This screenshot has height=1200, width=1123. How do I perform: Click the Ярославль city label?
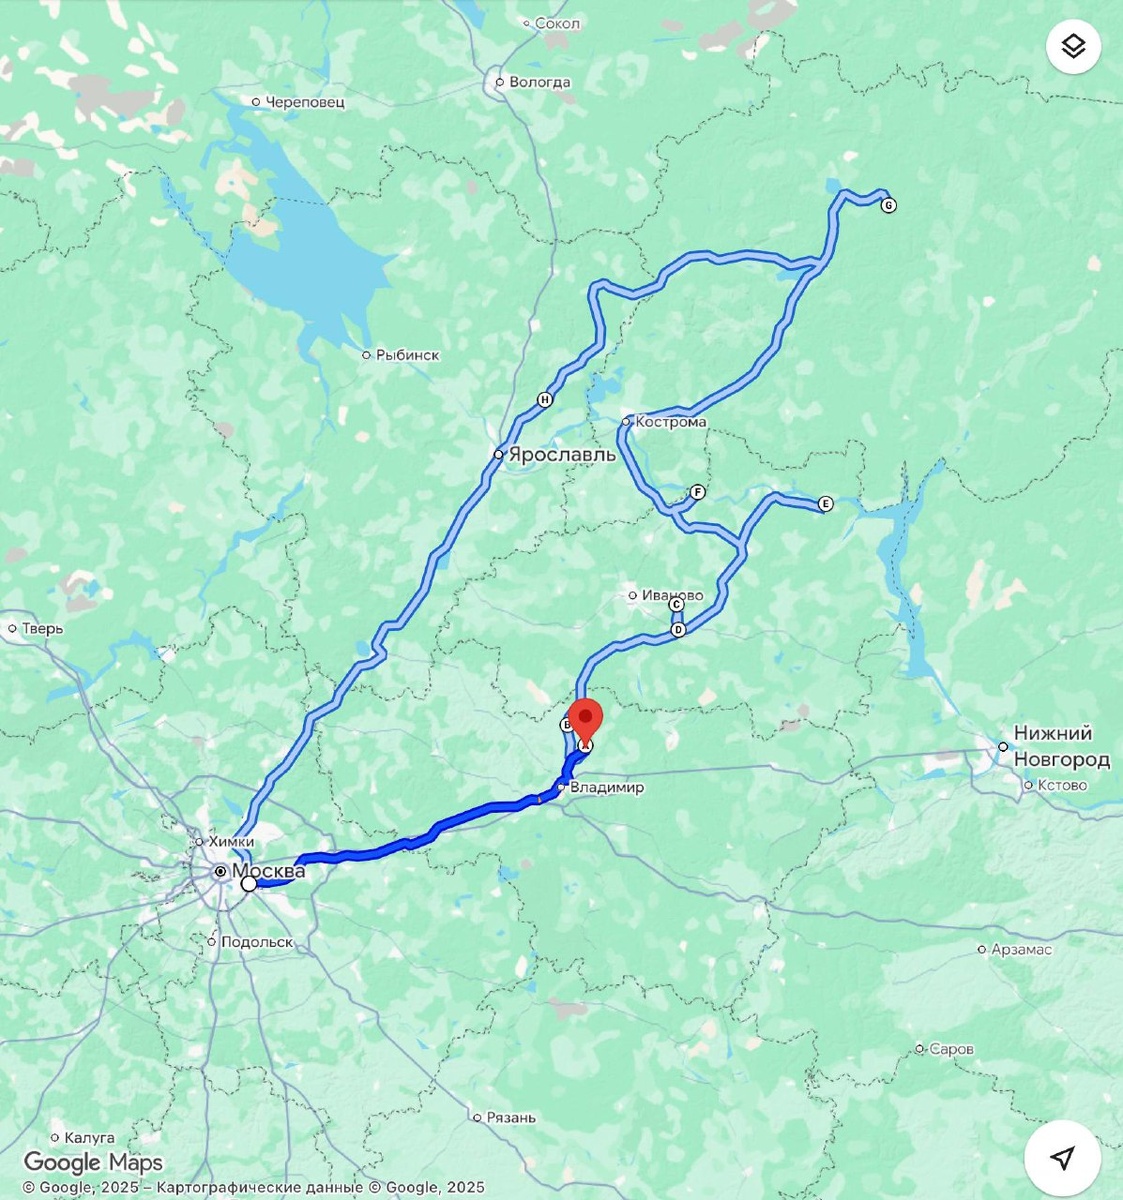tap(562, 454)
